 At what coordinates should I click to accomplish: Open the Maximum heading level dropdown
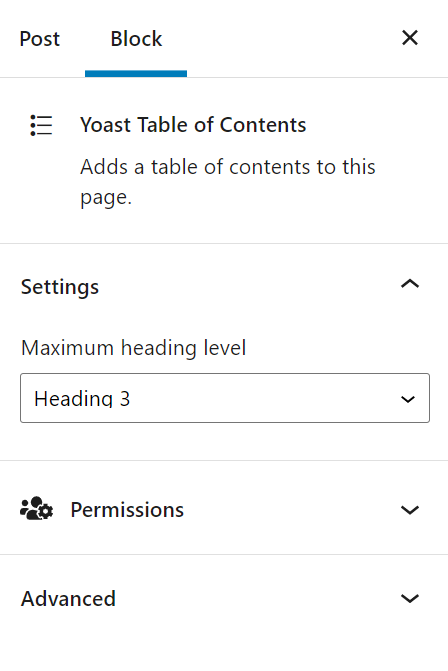225,398
